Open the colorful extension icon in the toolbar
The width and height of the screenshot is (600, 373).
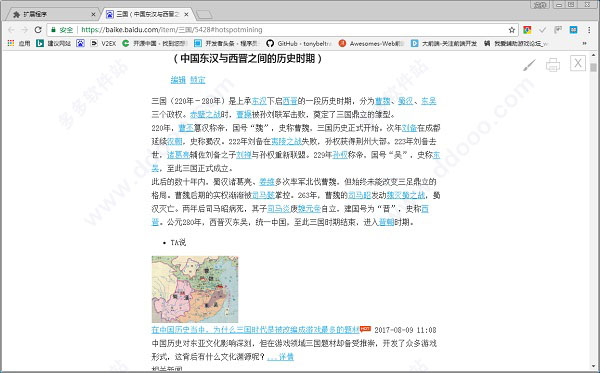tap(527, 30)
